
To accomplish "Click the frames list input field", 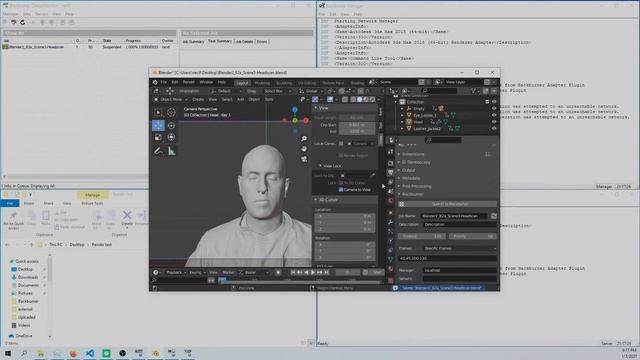I will [447, 258].
